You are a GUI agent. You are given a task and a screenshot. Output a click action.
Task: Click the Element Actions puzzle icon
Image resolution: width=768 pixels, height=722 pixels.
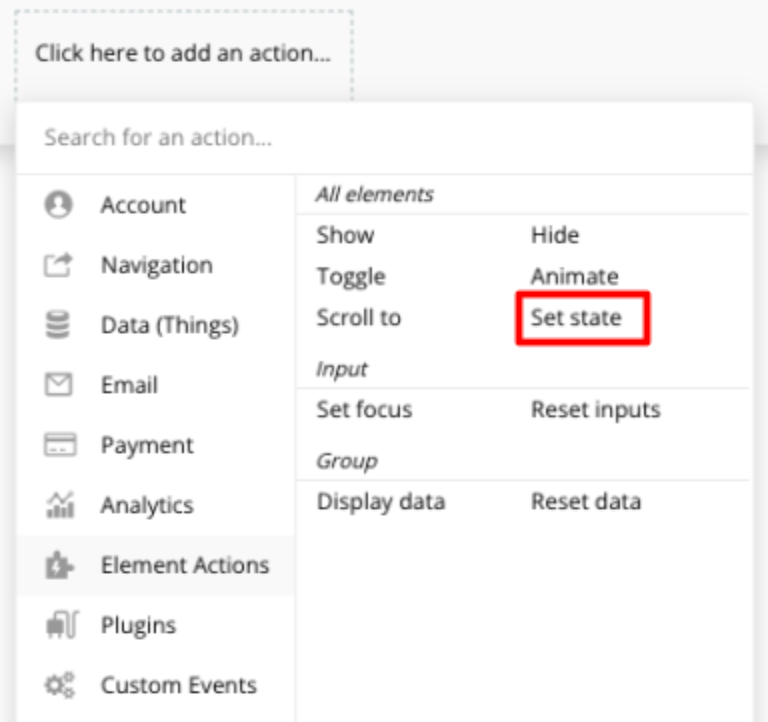pos(60,566)
